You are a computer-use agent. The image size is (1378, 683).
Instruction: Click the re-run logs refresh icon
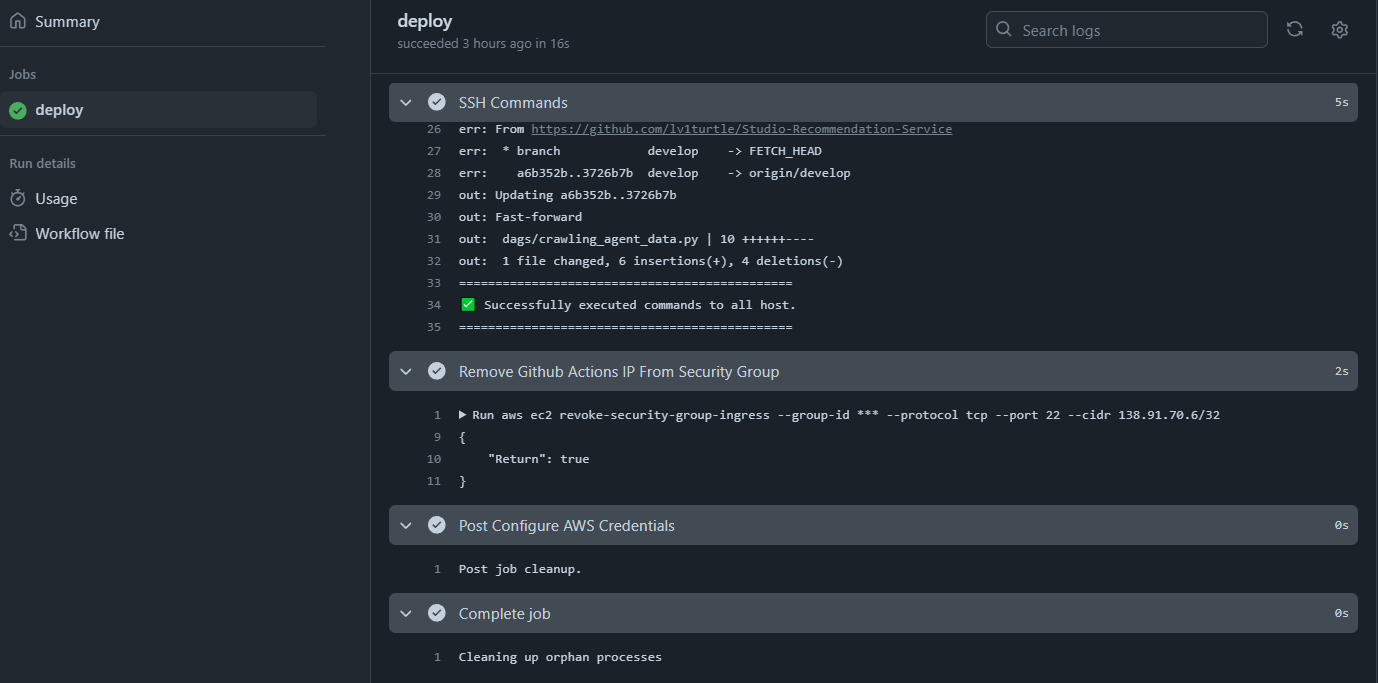pyautogui.click(x=1294, y=29)
